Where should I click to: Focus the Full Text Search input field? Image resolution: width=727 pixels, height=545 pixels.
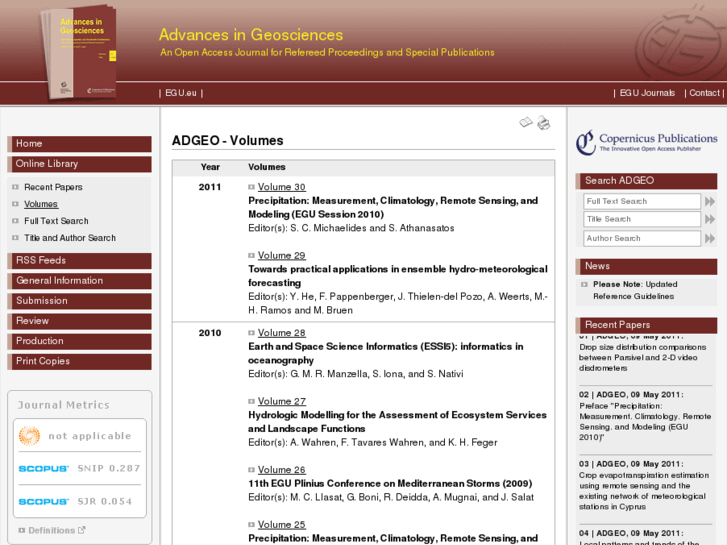point(642,201)
